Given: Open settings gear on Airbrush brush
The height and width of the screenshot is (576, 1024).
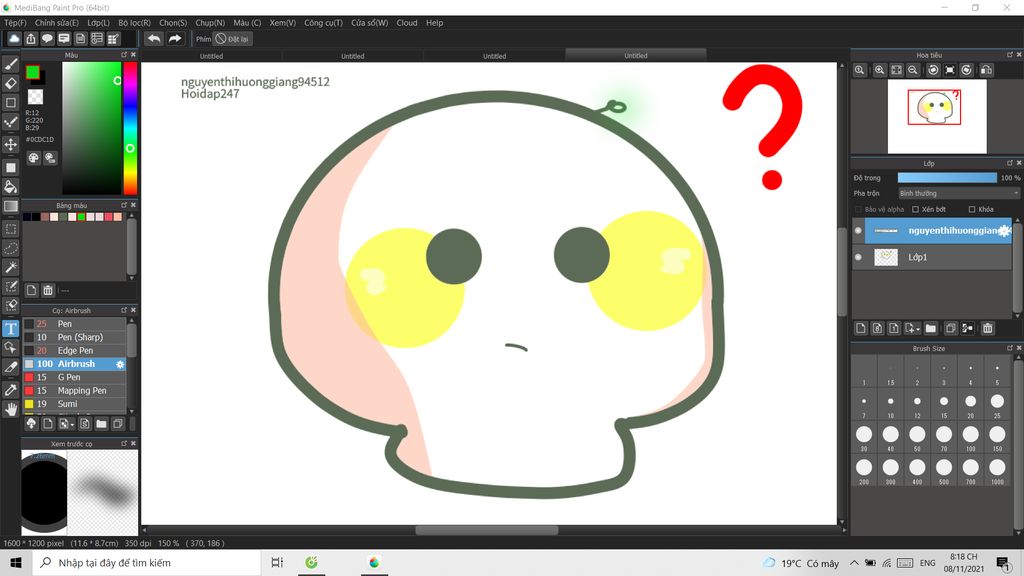Looking at the screenshot, I should [x=120, y=364].
